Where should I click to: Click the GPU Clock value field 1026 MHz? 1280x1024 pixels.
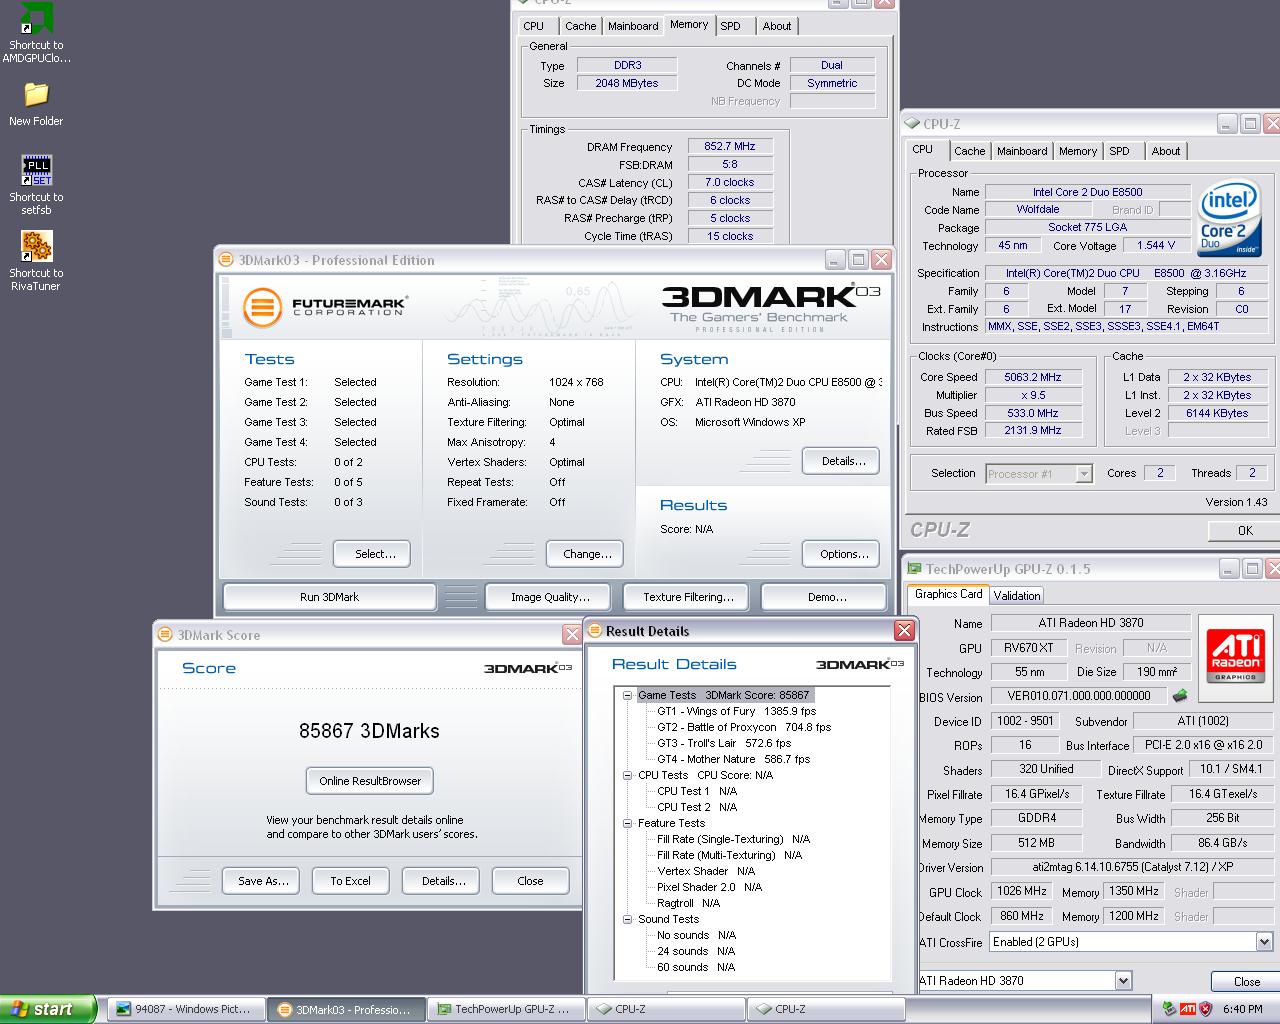1022,891
